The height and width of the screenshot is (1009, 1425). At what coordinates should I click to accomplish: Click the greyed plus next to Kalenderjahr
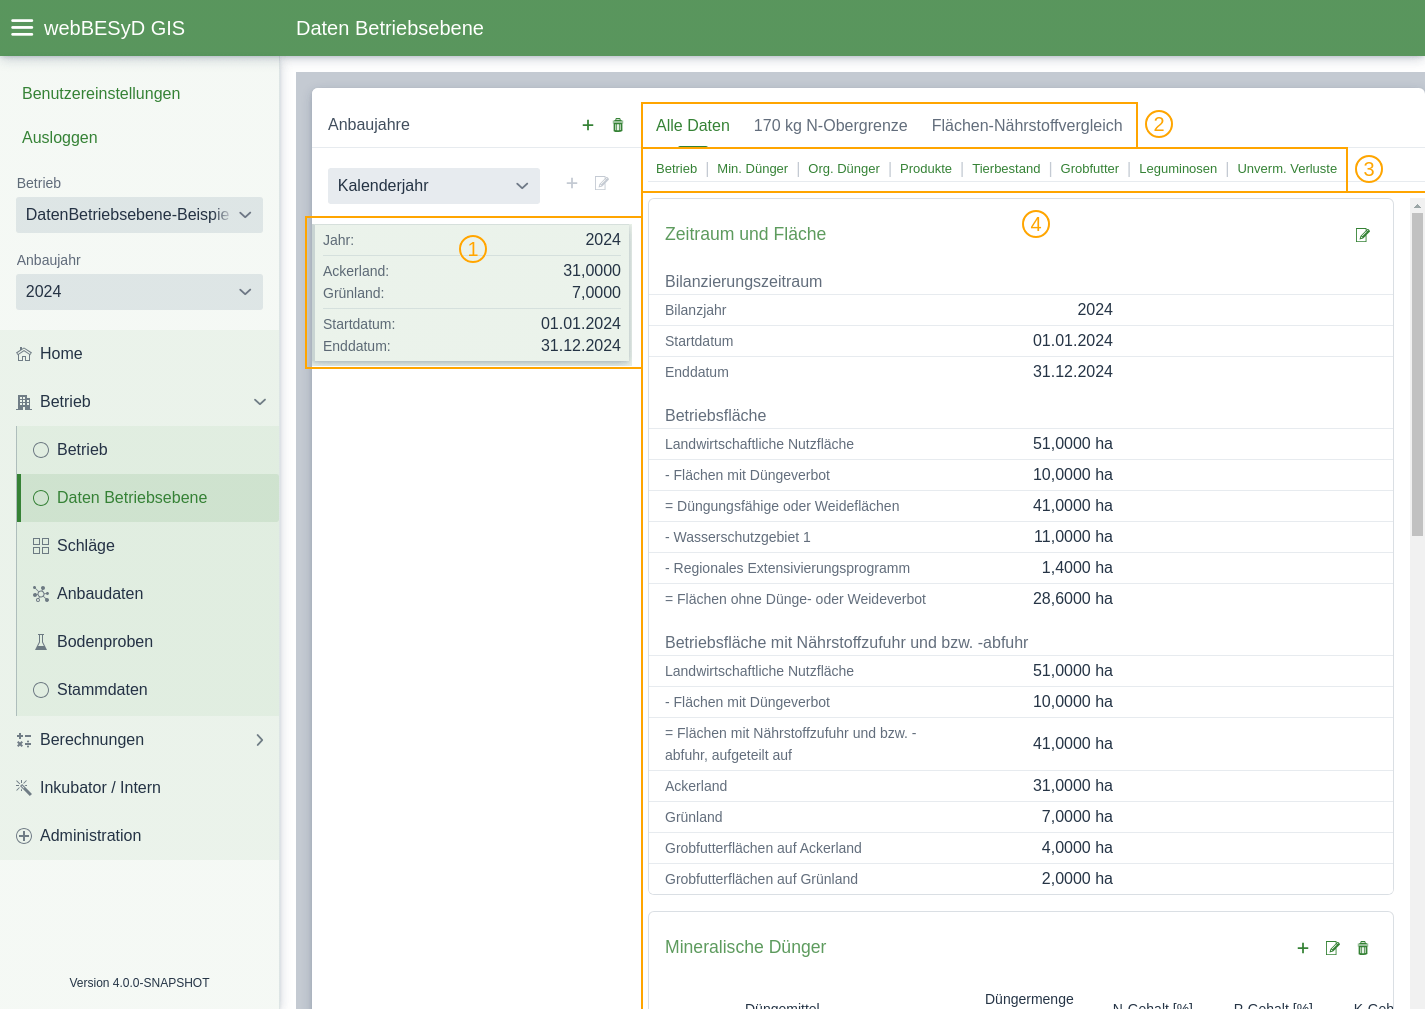[572, 183]
